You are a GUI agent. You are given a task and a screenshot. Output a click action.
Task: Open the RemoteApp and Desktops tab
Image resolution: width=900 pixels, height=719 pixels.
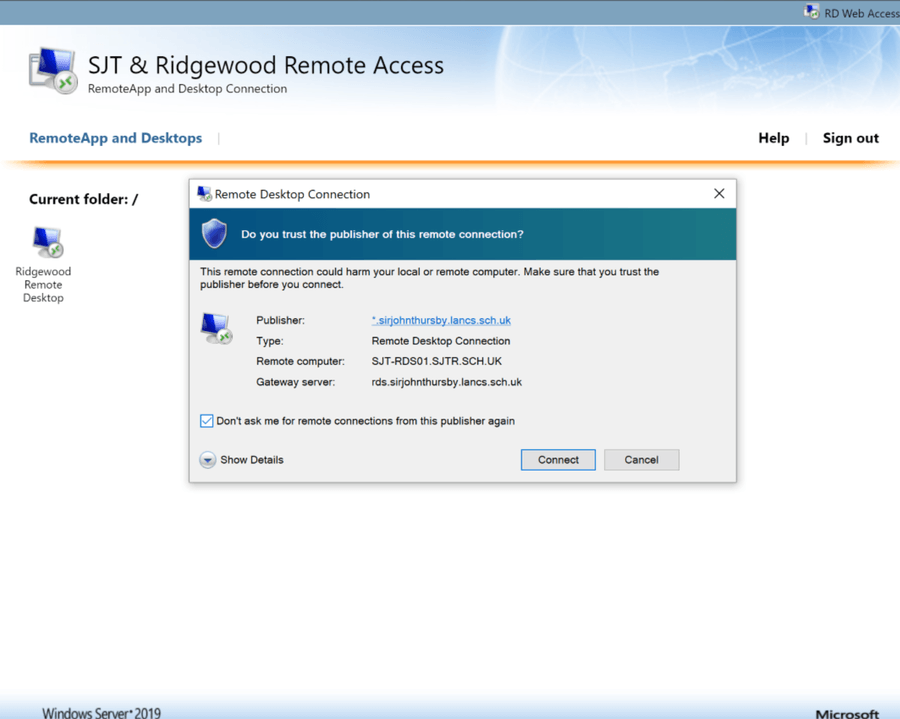(x=115, y=138)
